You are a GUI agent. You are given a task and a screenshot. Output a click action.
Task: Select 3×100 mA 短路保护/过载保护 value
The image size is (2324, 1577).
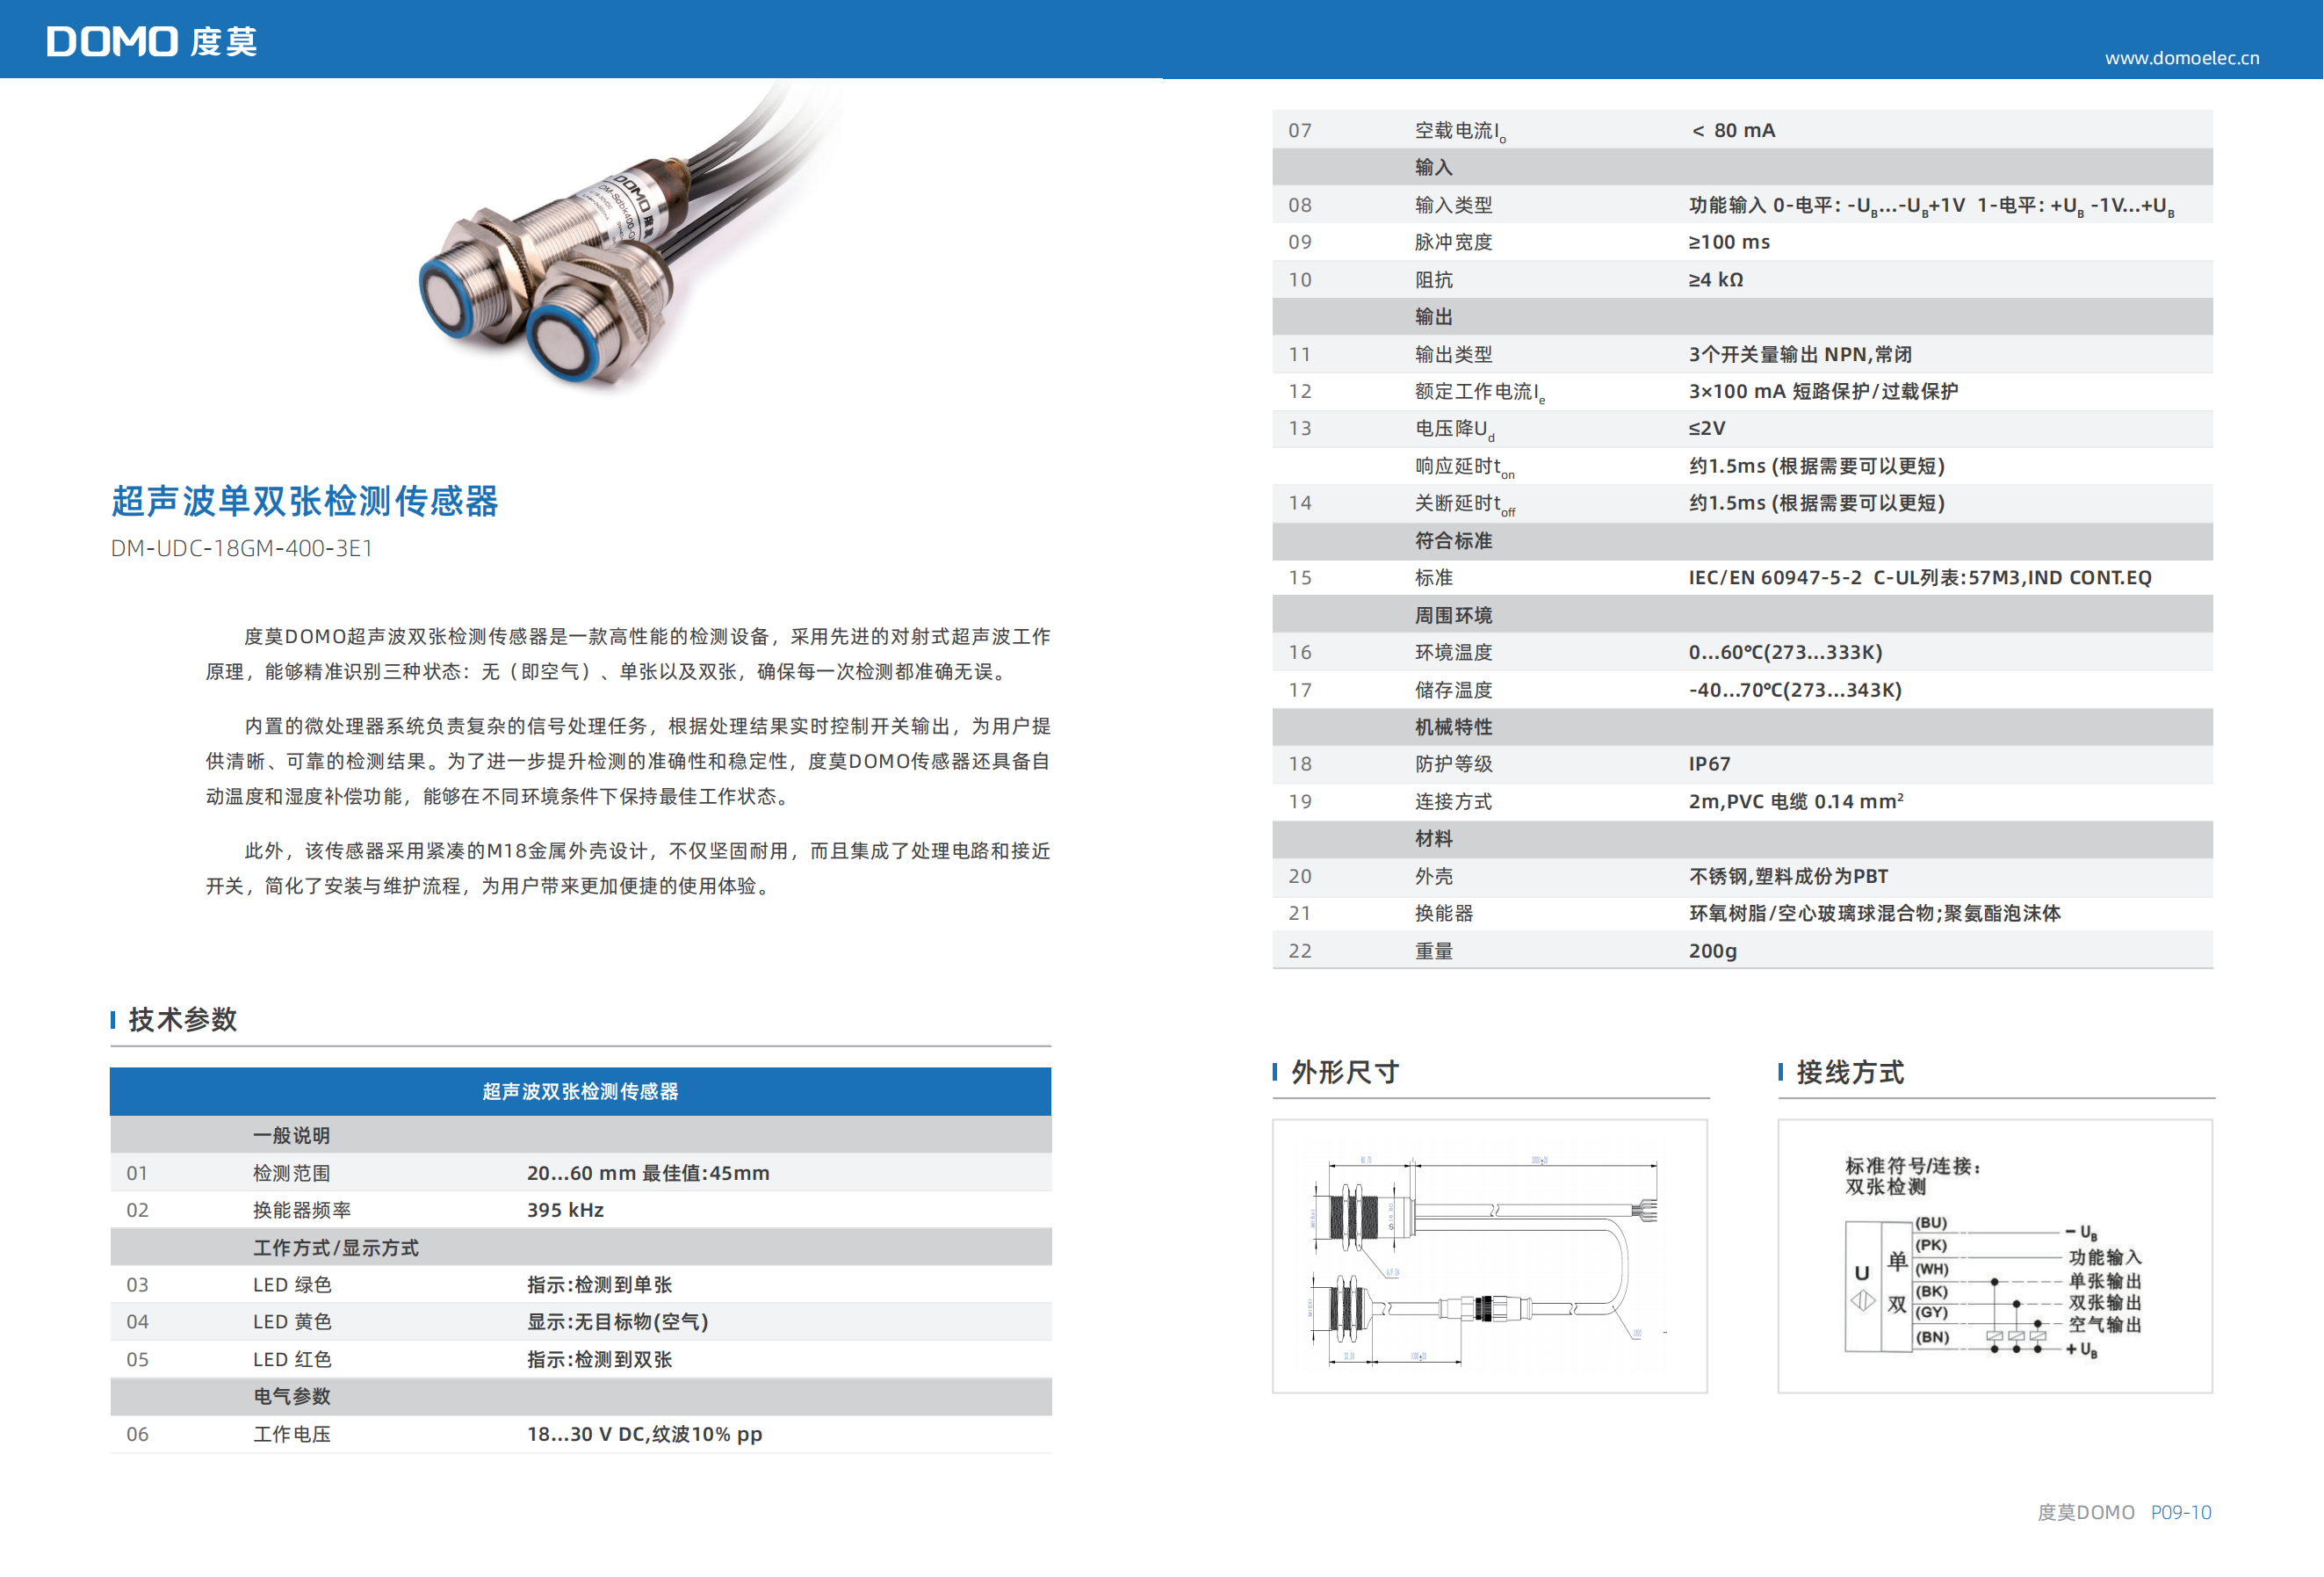[x=1823, y=391]
